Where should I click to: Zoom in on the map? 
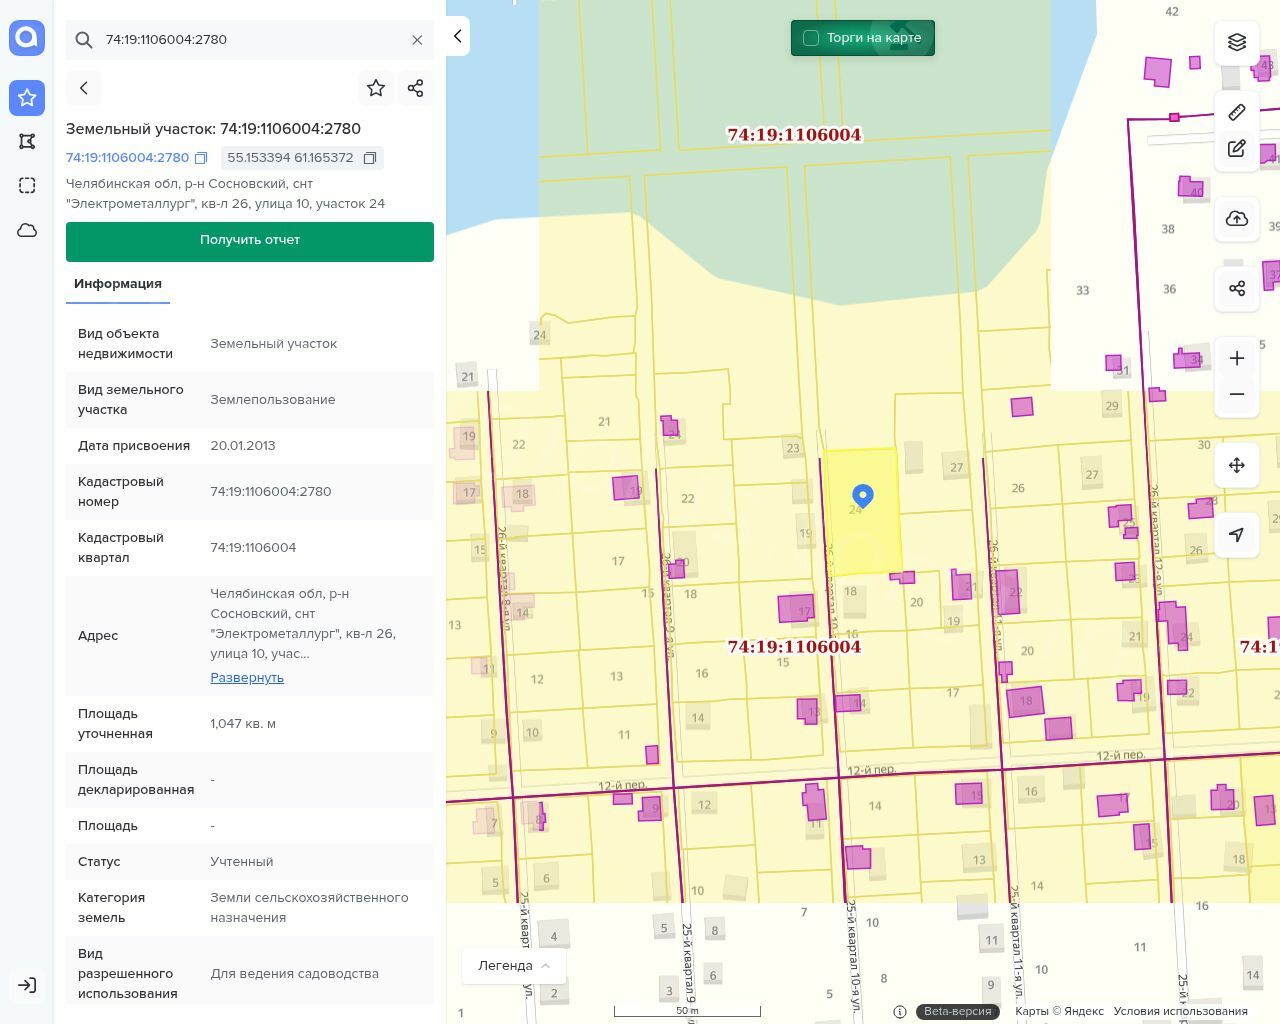(1237, 358)
